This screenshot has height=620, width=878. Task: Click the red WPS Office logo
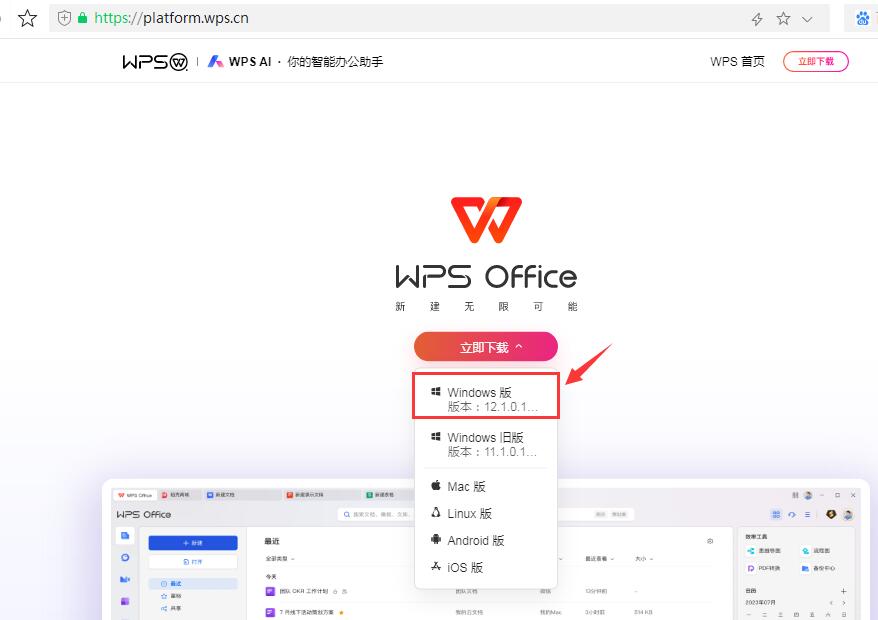tap(486, 220)
